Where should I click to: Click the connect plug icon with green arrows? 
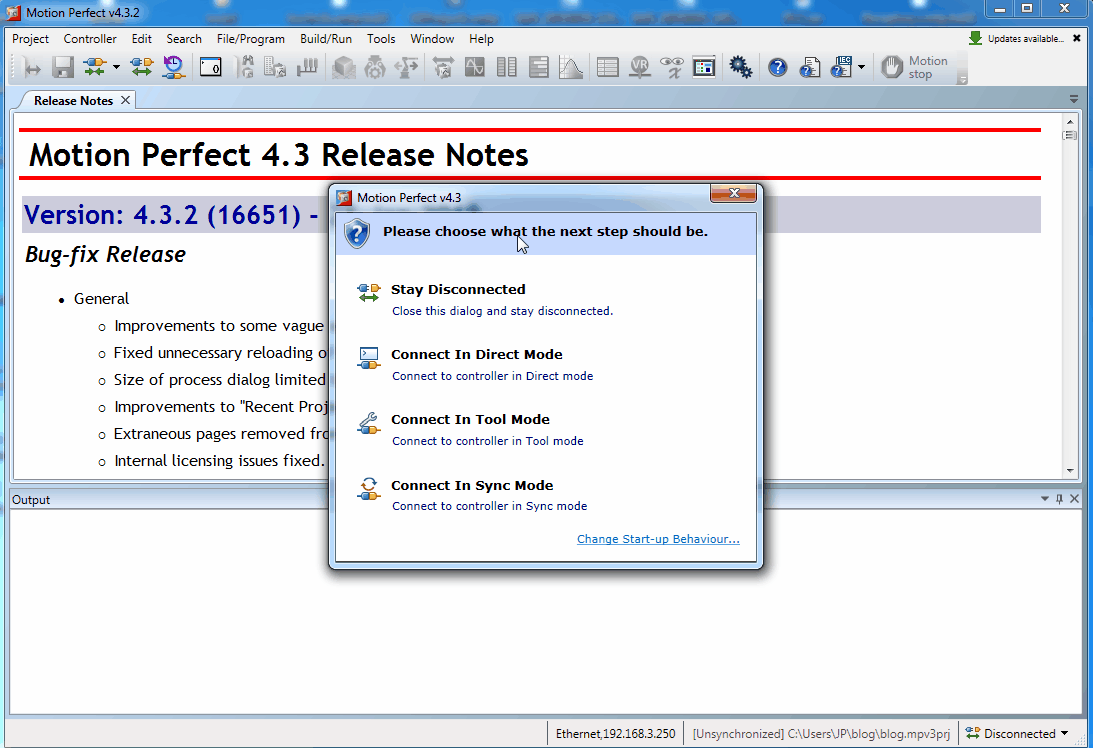95,68
